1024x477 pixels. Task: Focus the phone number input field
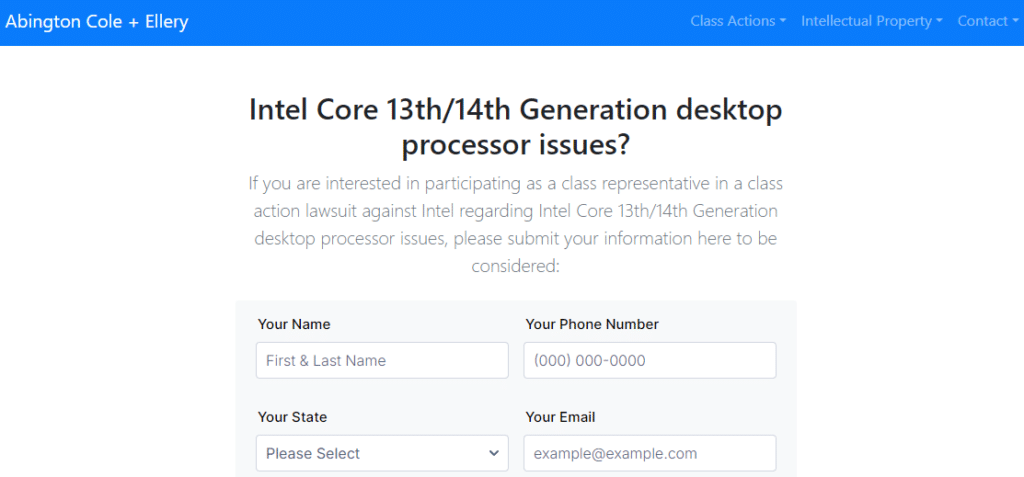(650, 360)
